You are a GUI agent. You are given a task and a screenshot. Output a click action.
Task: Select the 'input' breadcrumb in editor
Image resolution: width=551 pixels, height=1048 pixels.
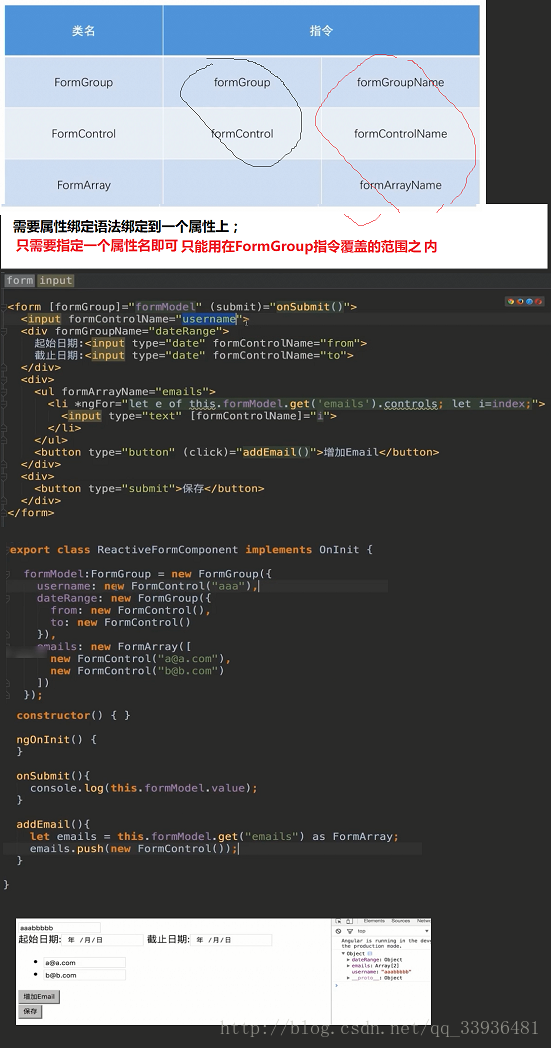pos(56,281)
